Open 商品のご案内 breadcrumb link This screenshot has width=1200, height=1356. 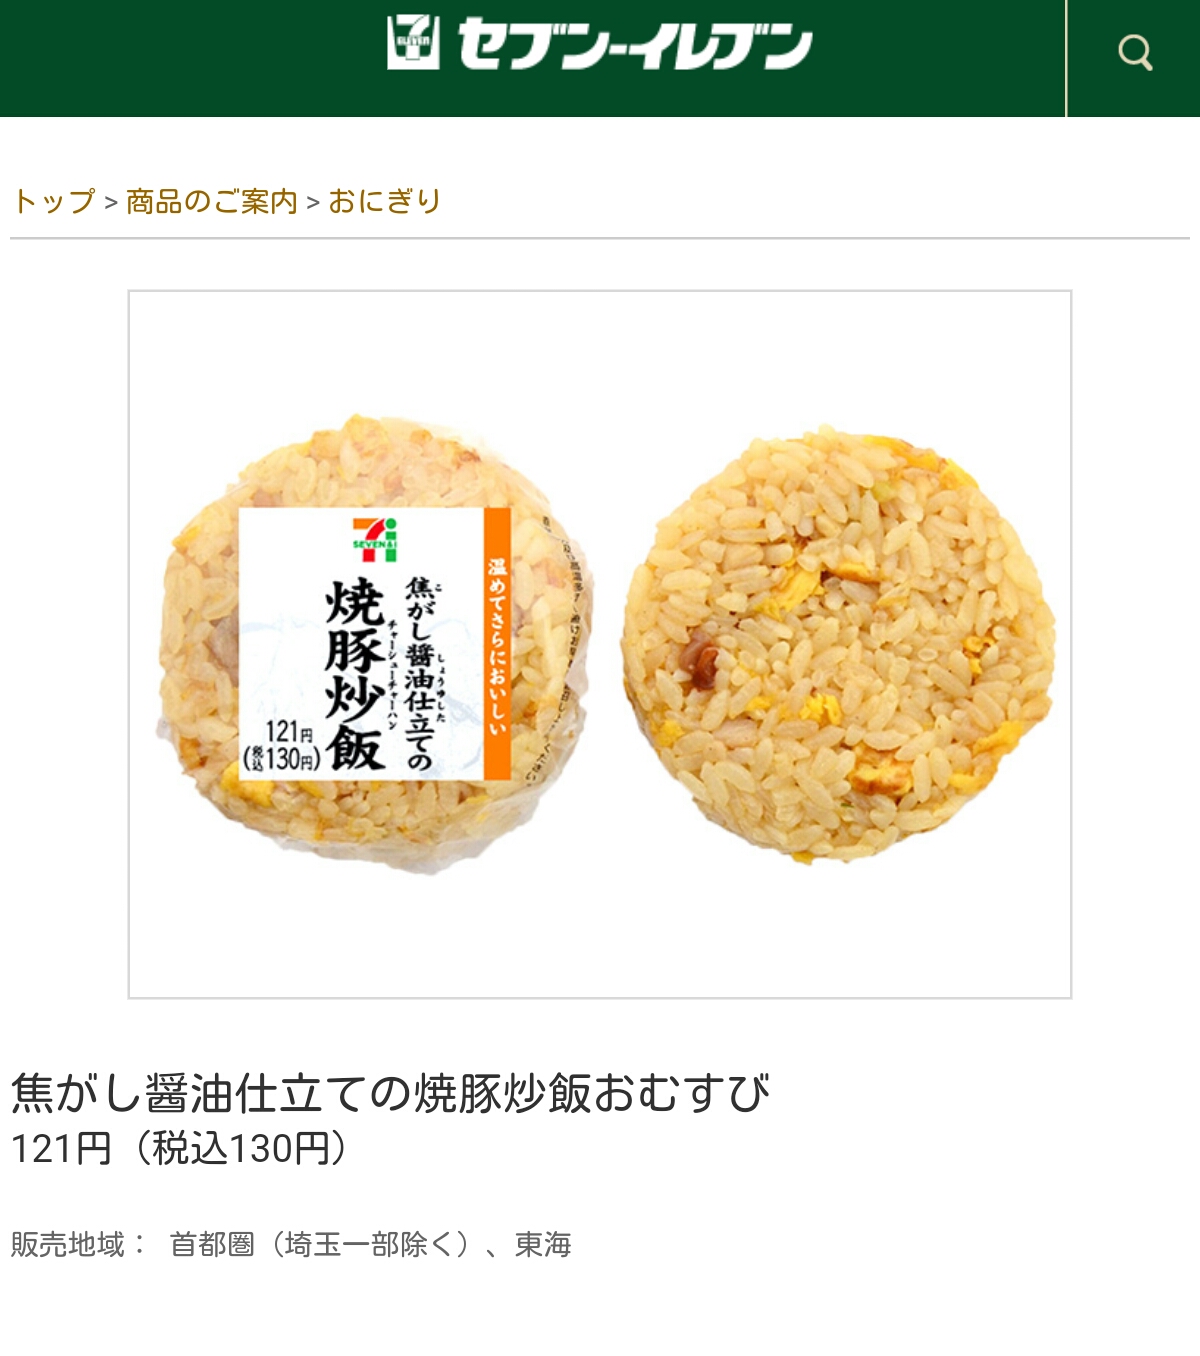coord(212,202)
